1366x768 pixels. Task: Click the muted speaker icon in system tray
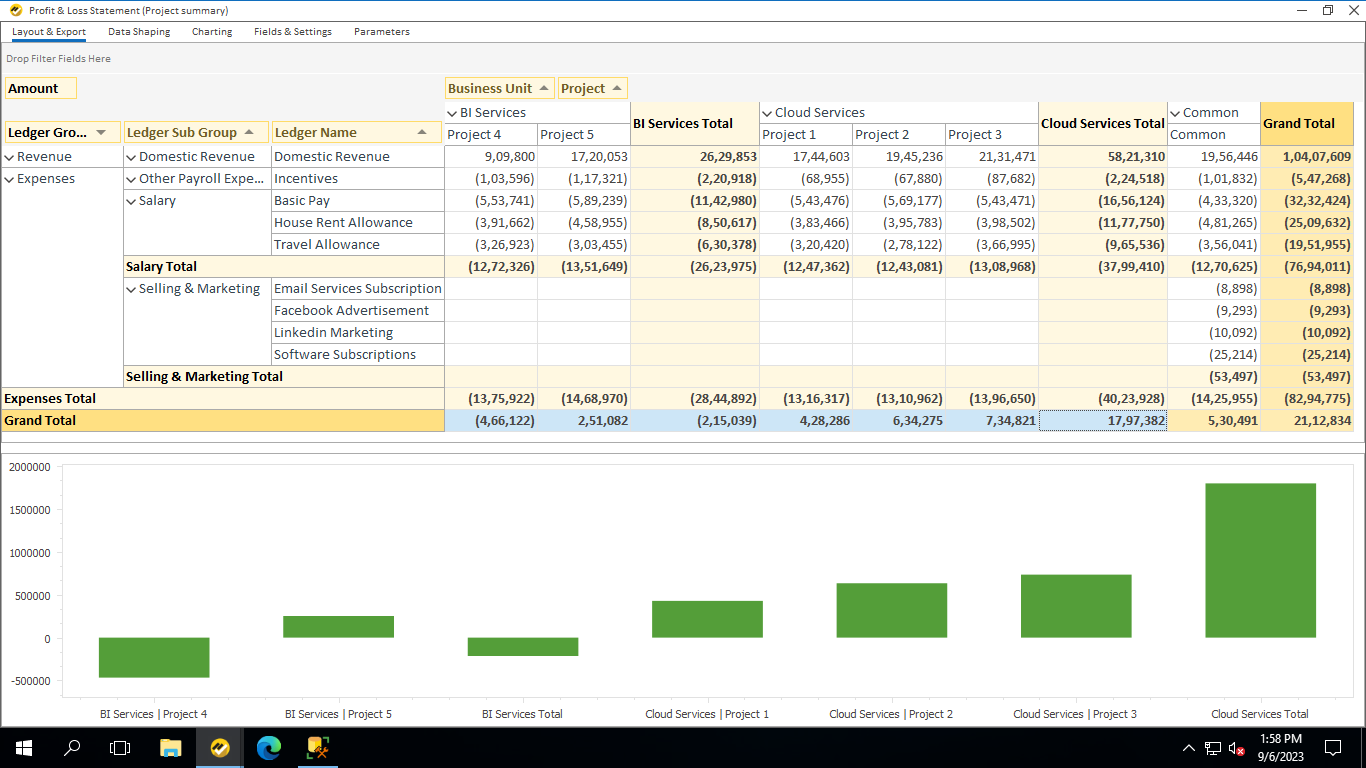1233,747
